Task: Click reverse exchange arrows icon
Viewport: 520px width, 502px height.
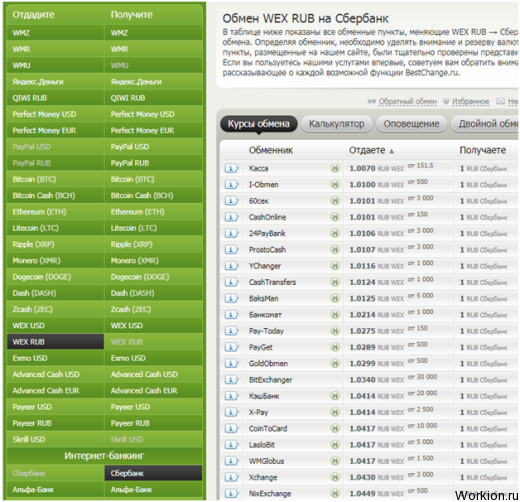Action: [371, 101]
